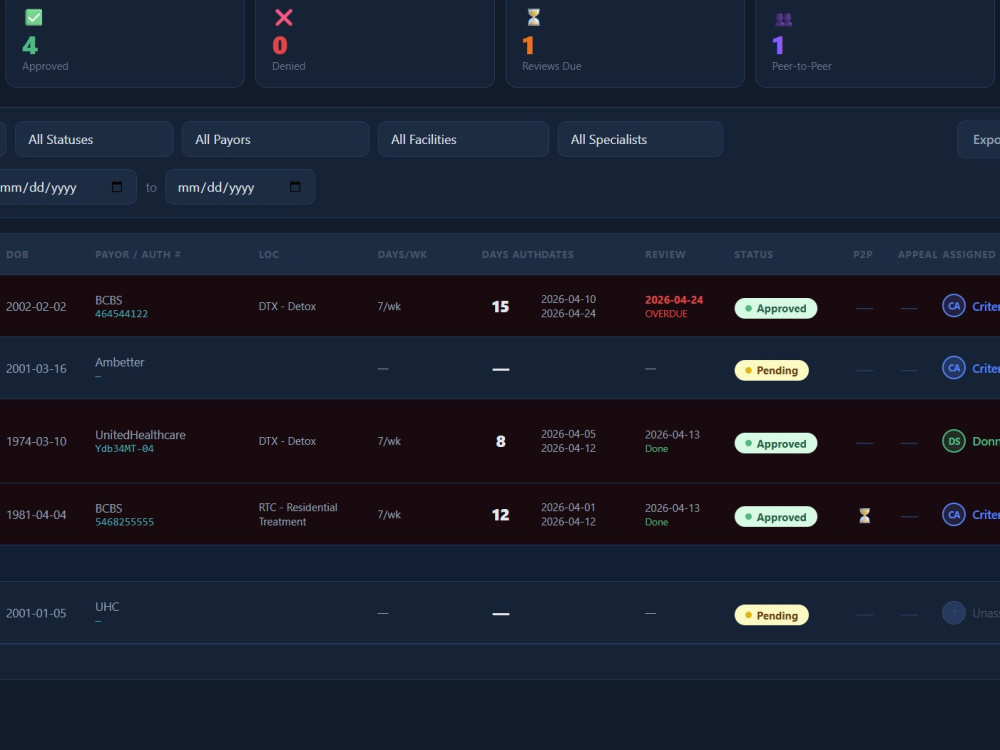This screenshot has height=750, width=1000.
Task: Click DOB 2001-01-05 cell
Action: 36,613
